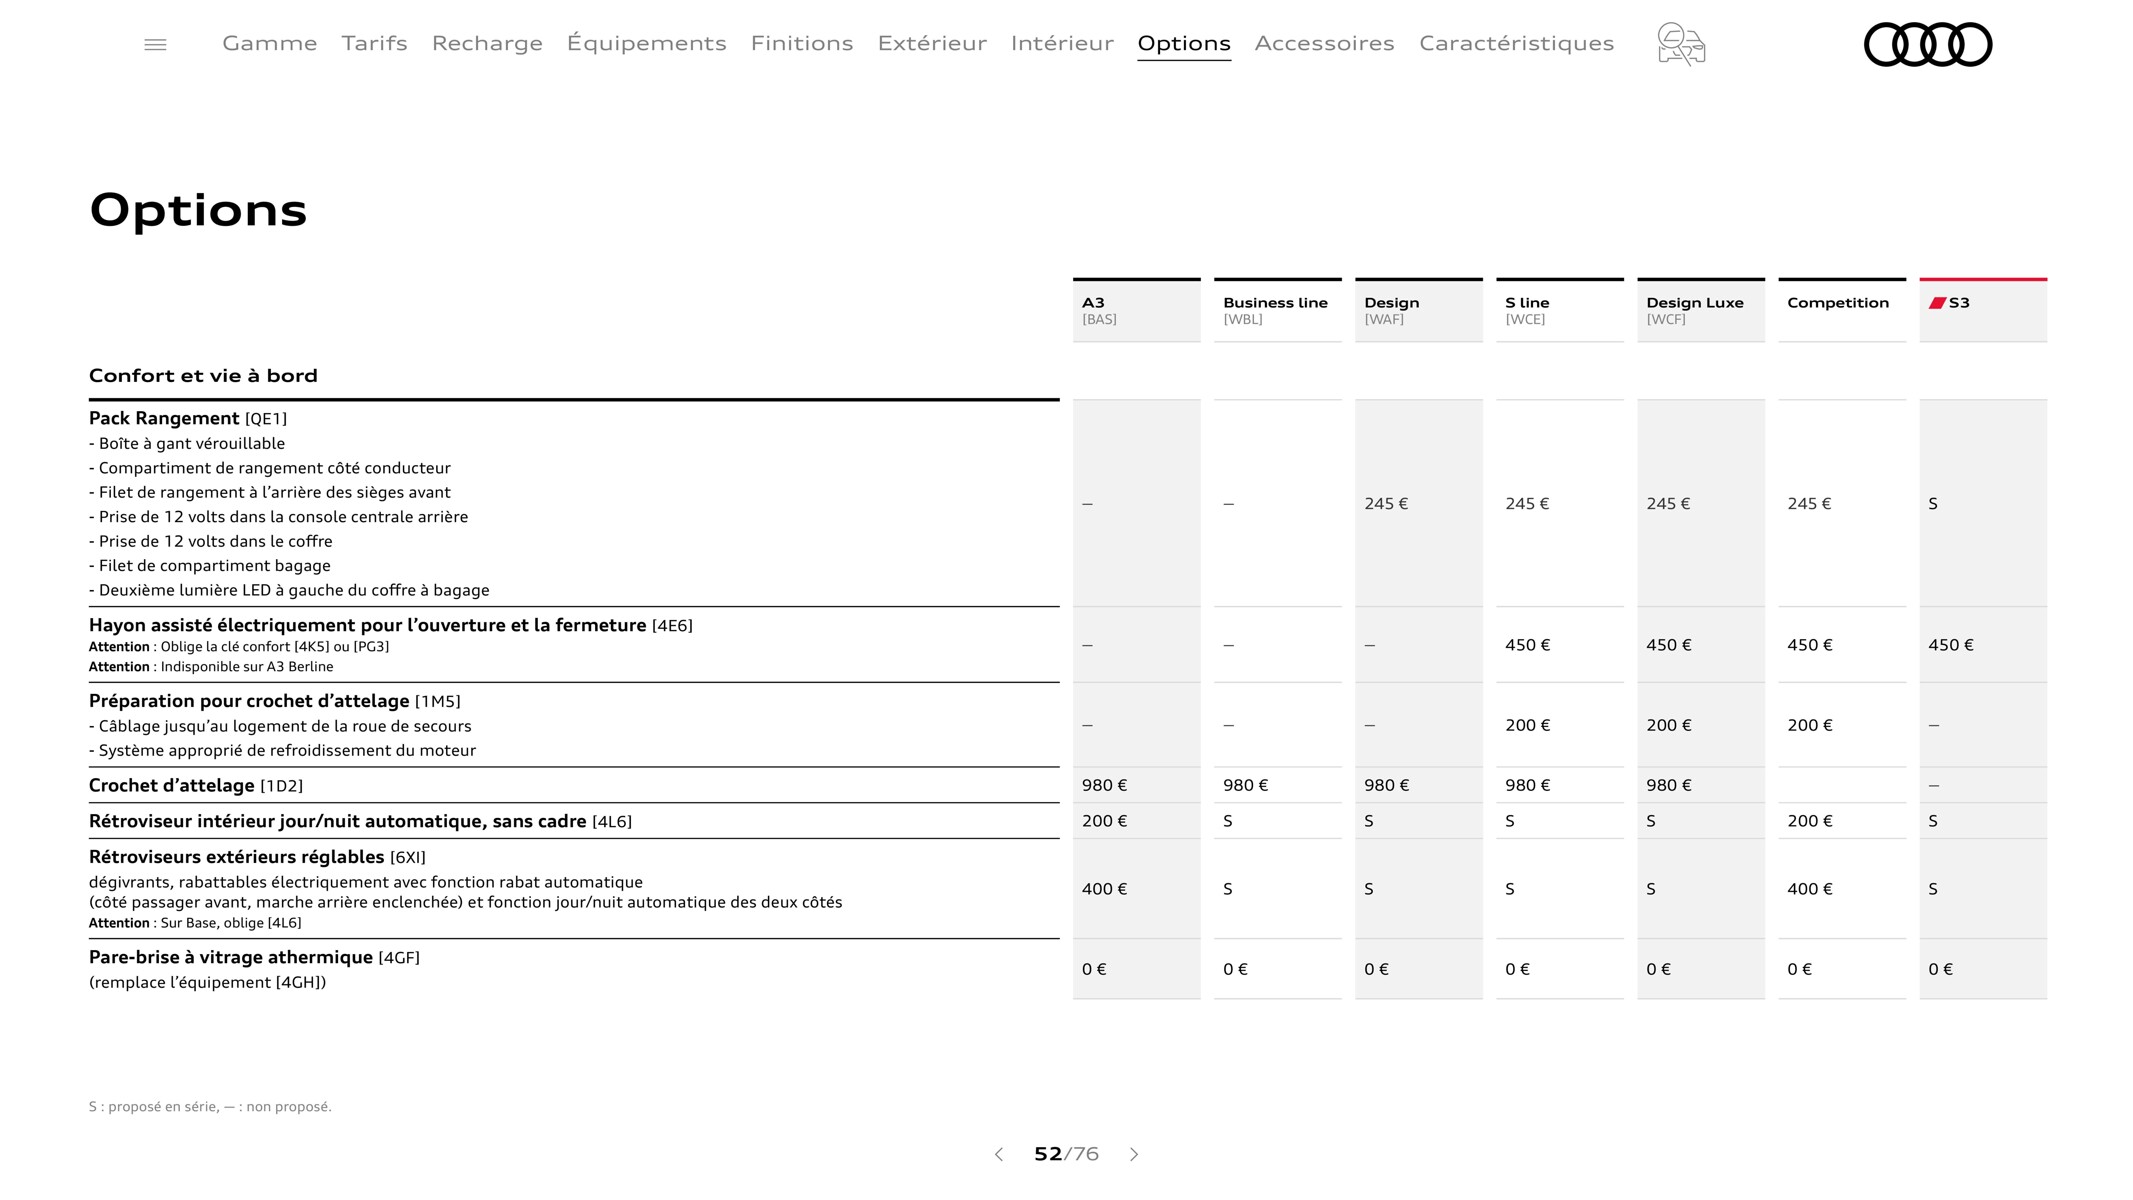Click 'Prise de 12 volts dans le coffre'

(211, 541)
